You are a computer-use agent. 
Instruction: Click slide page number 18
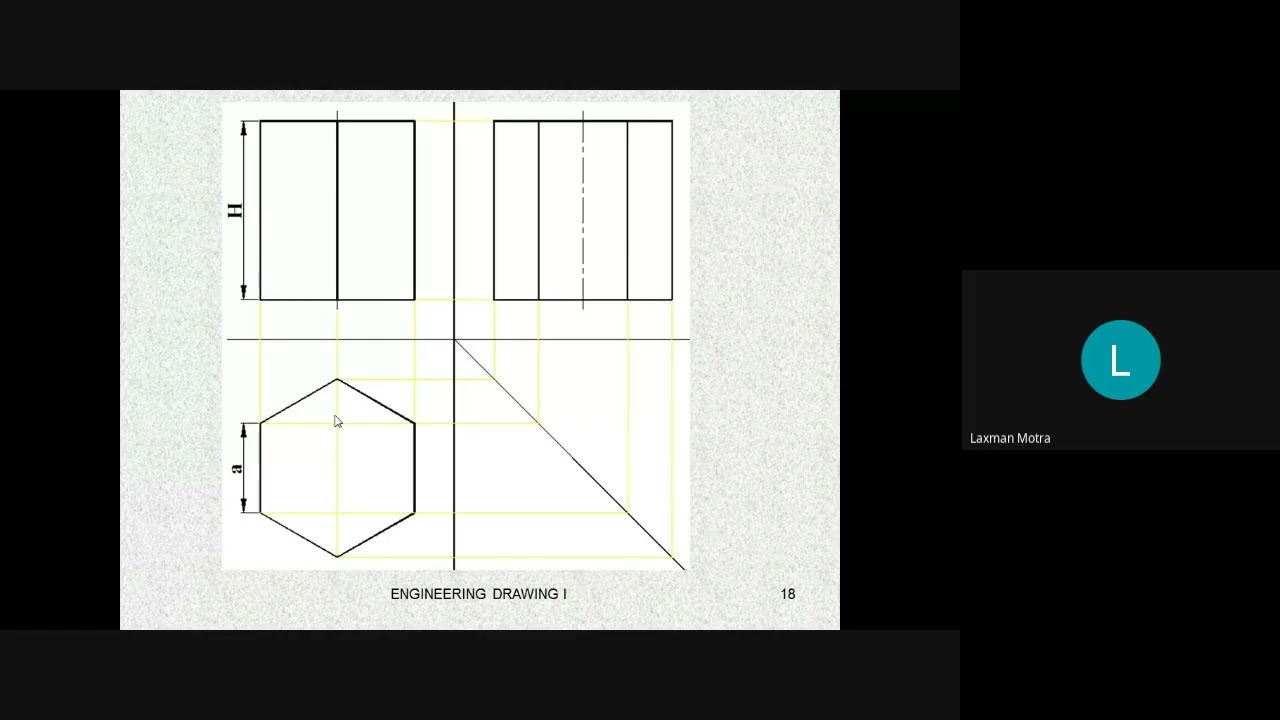788,594
